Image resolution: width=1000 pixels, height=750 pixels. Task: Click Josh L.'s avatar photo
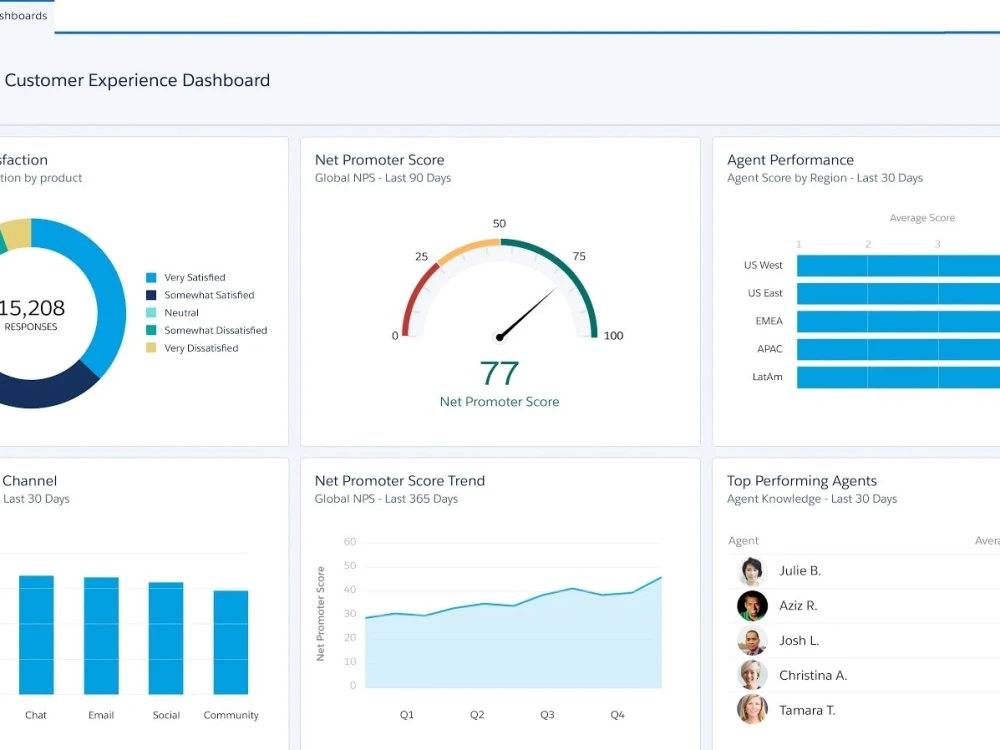click(x=752, y=640)
